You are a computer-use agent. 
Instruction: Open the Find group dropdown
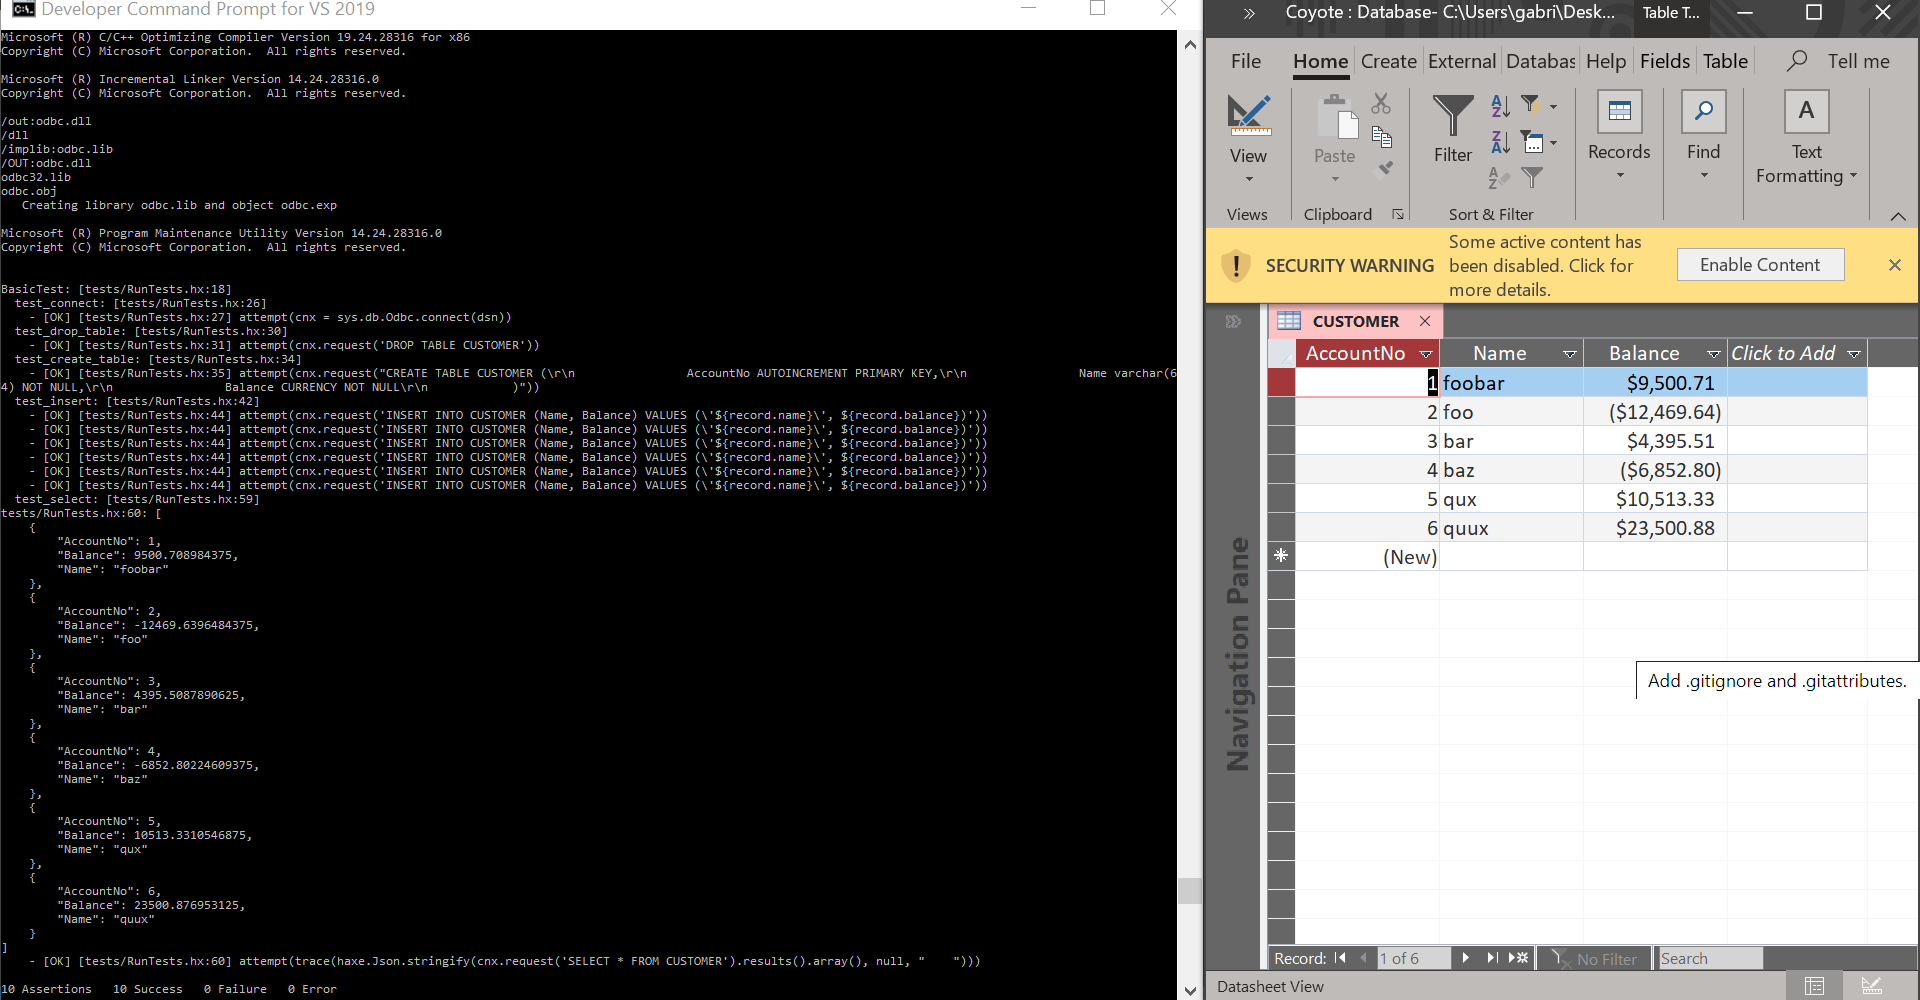click(x=1704, y=176)
